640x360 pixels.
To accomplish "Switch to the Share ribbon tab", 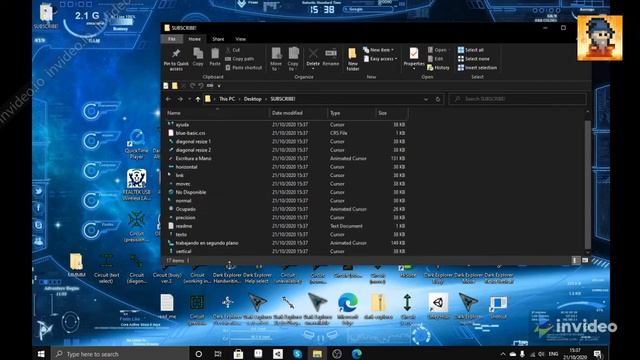I will [218, 39].
